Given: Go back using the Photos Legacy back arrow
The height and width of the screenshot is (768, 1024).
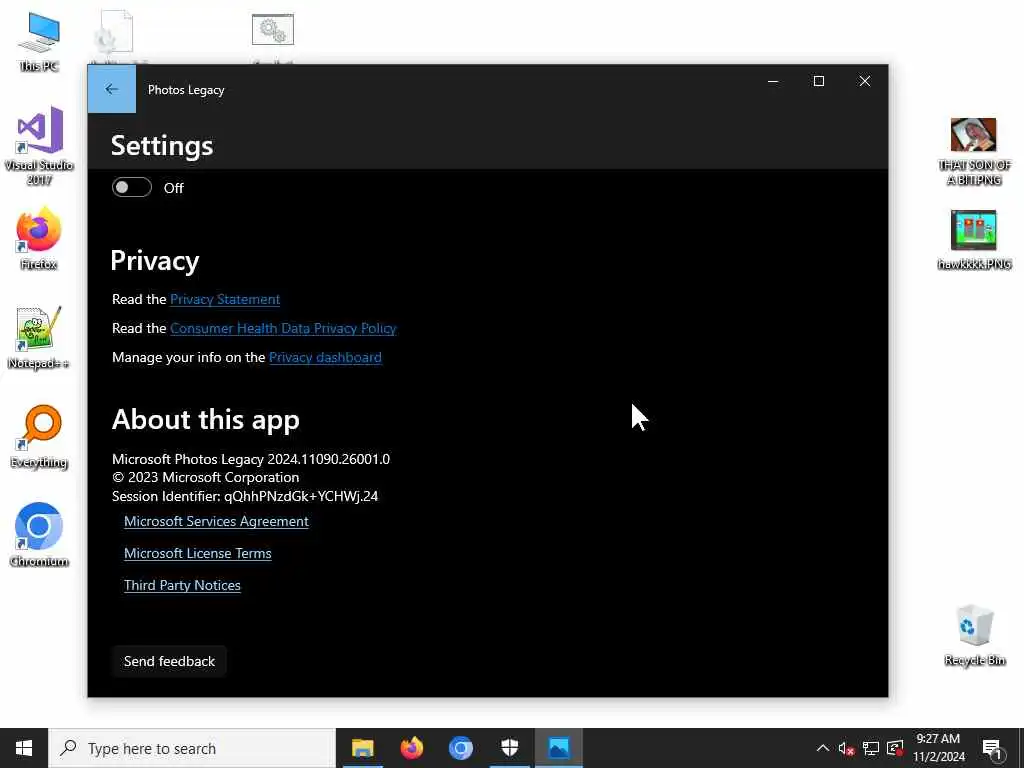Looking at the screenshot, I should pos(112,89).
